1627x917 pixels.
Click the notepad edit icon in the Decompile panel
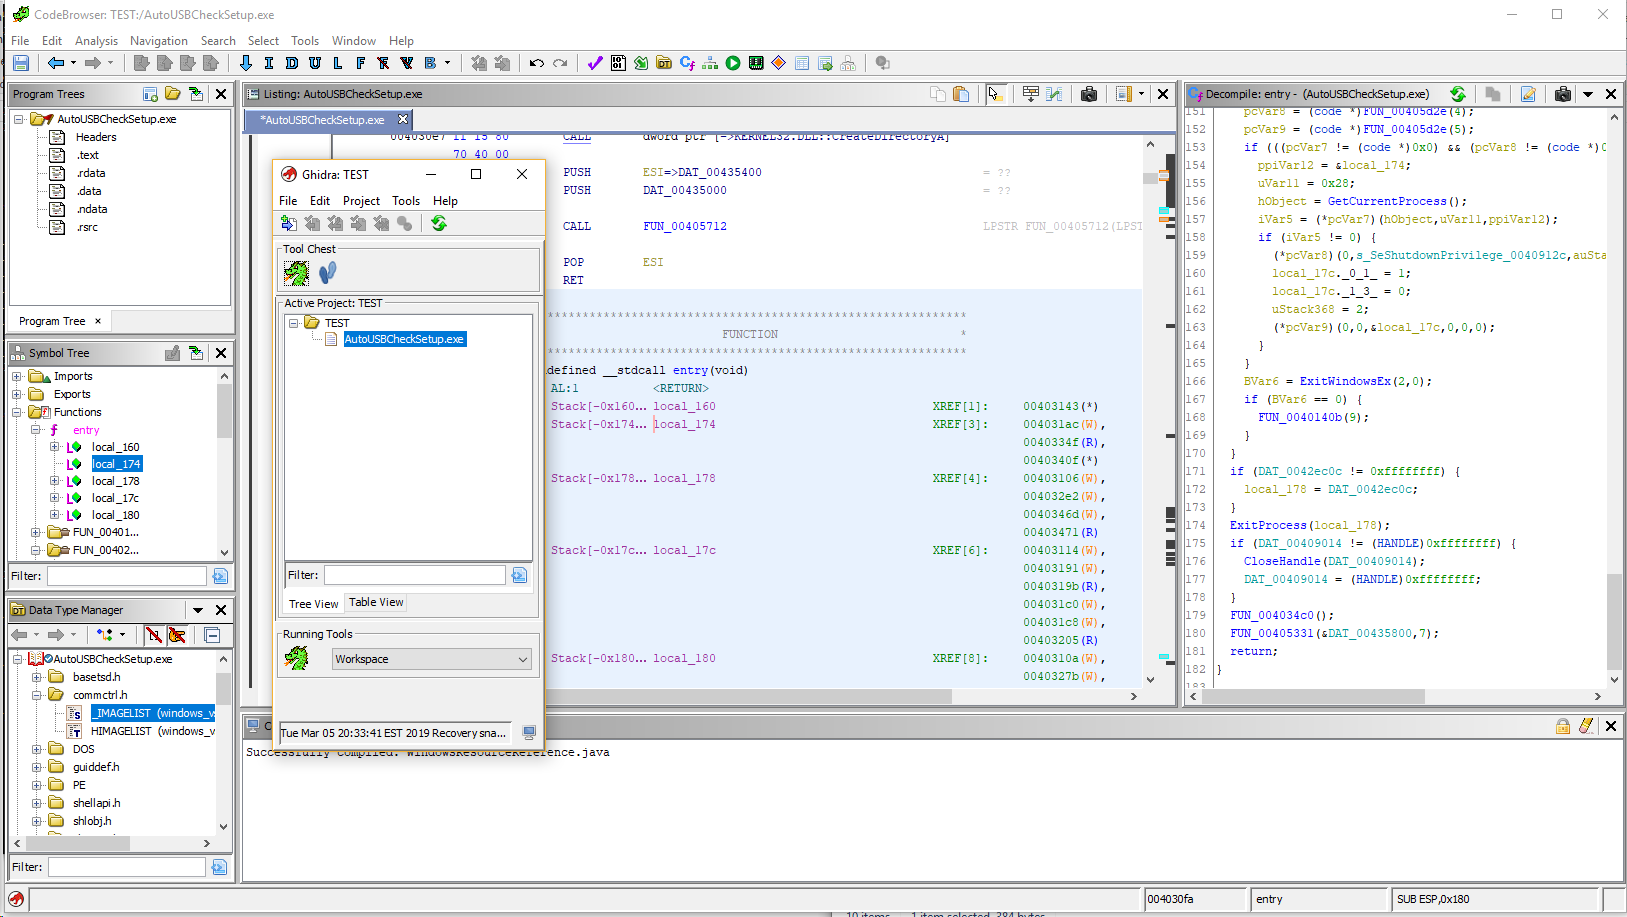tap(1528, 94)
